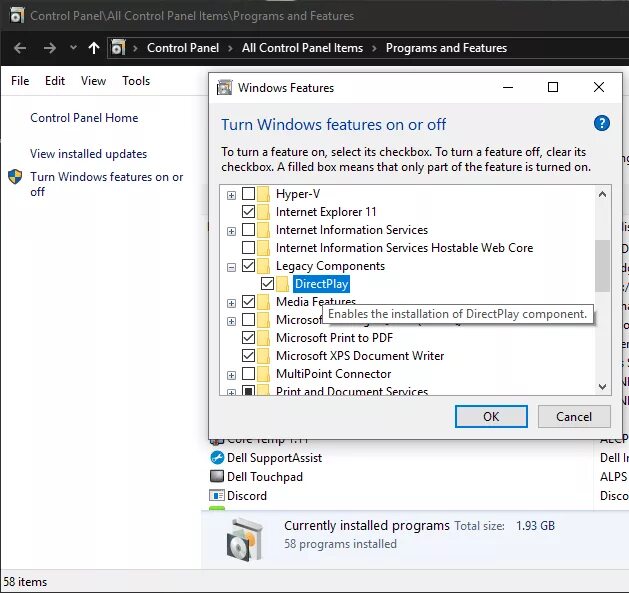The height and width of the screenshot is (593, 629).
Task: Expand the Internet Information Services node
Action: pyautogui.click(x=231, y=232)
